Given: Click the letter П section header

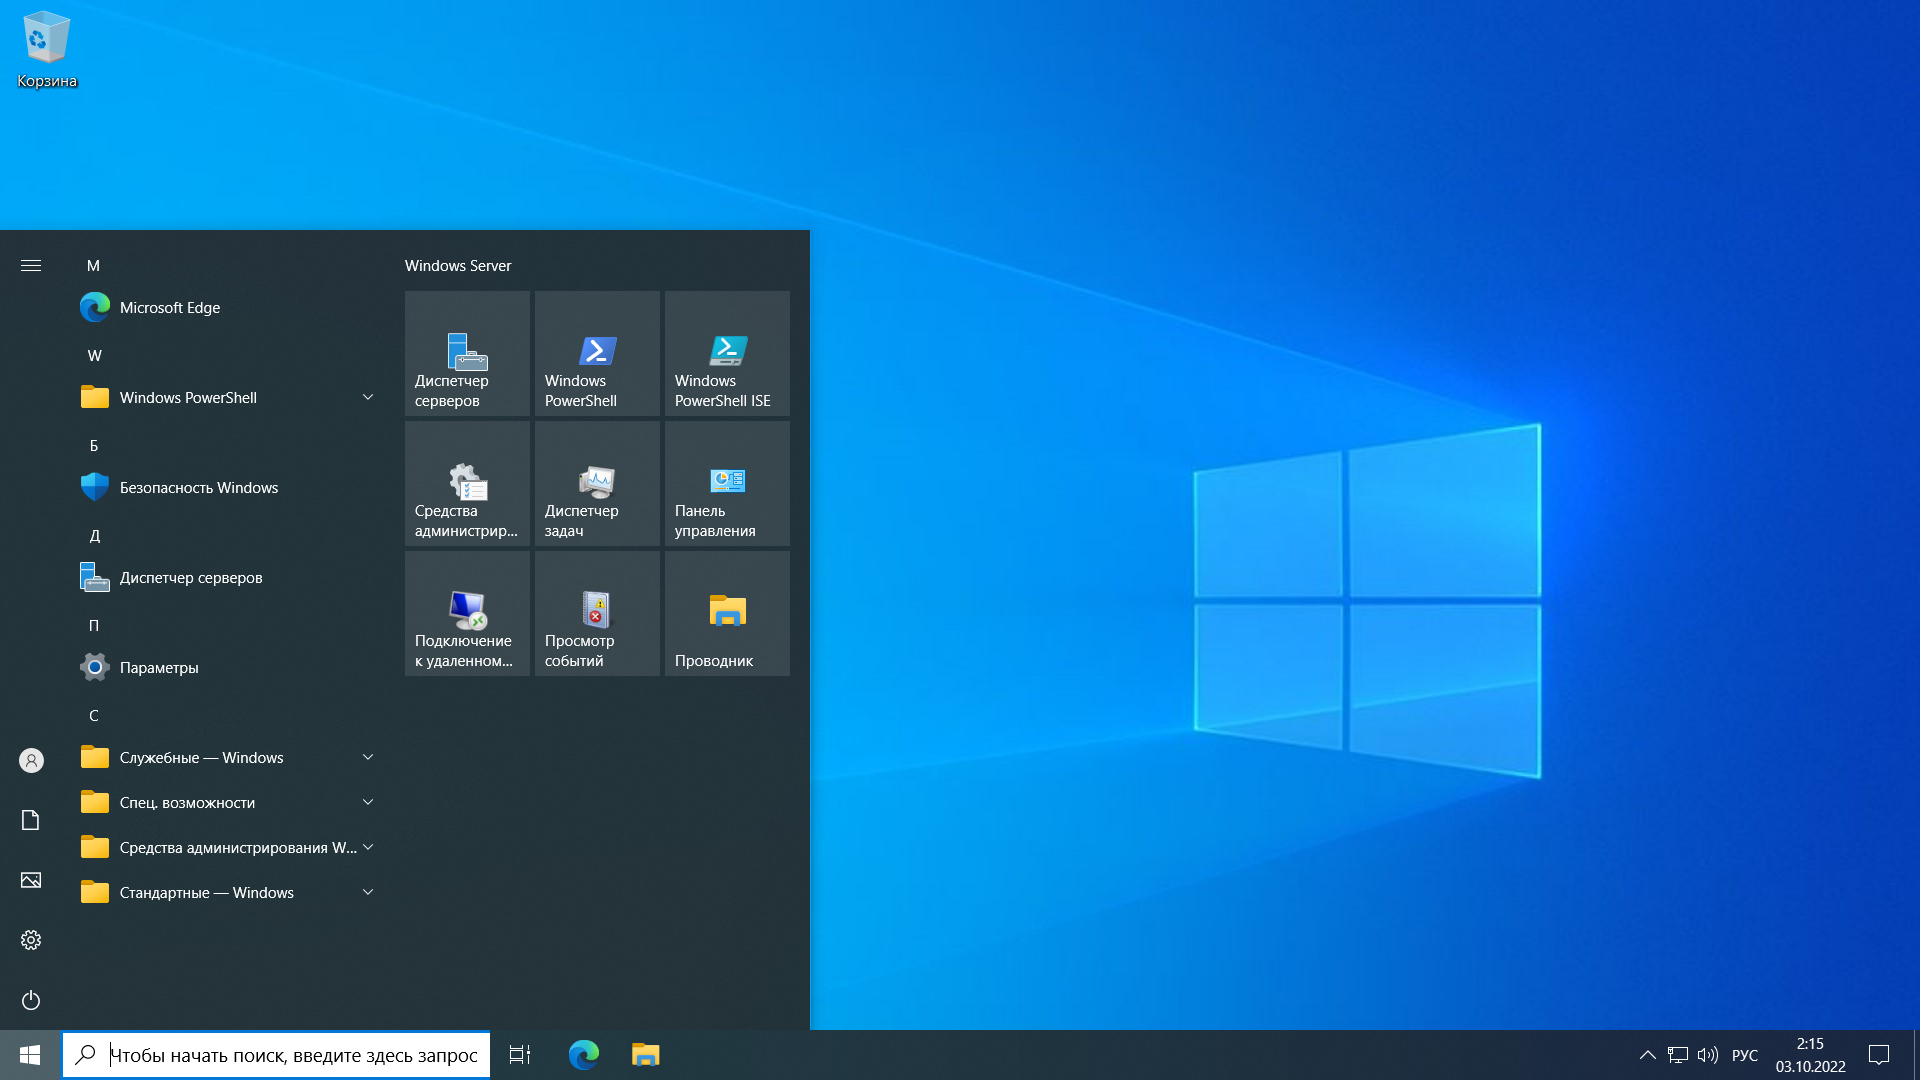Looking at the screenshot, I should (94, 625).
